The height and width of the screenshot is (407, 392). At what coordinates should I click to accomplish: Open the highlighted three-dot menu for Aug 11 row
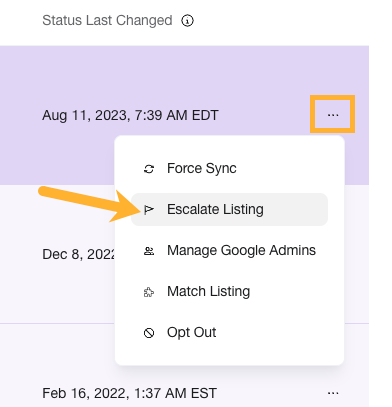point(333,115)
